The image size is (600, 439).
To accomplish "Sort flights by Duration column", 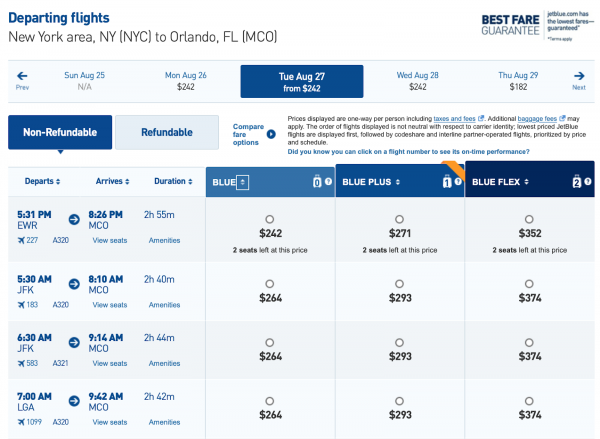I will pyautogui.click(x=170, y=181).
